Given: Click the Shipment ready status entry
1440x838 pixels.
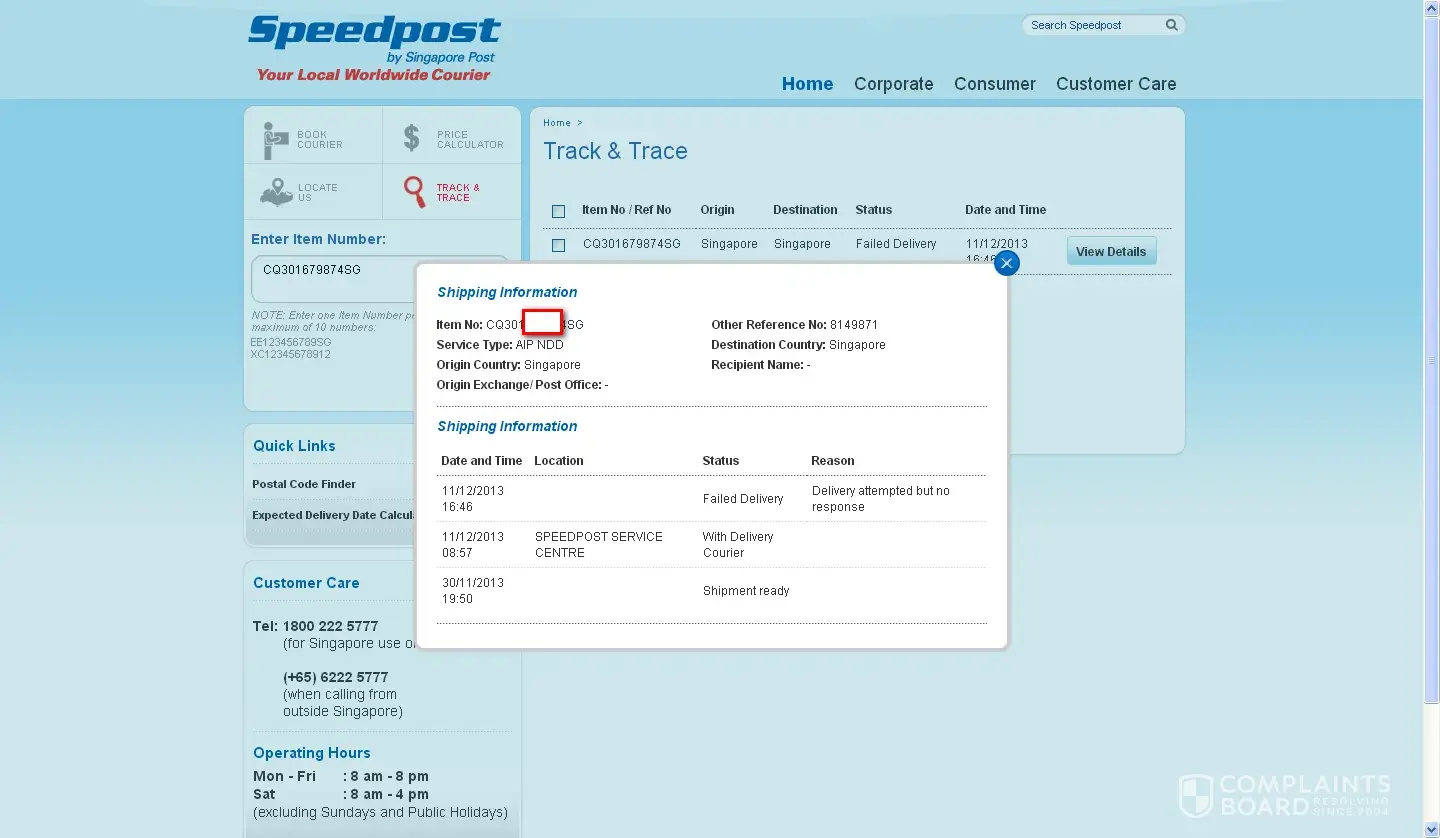Looking at the screenshot, I should coord(746,591).
